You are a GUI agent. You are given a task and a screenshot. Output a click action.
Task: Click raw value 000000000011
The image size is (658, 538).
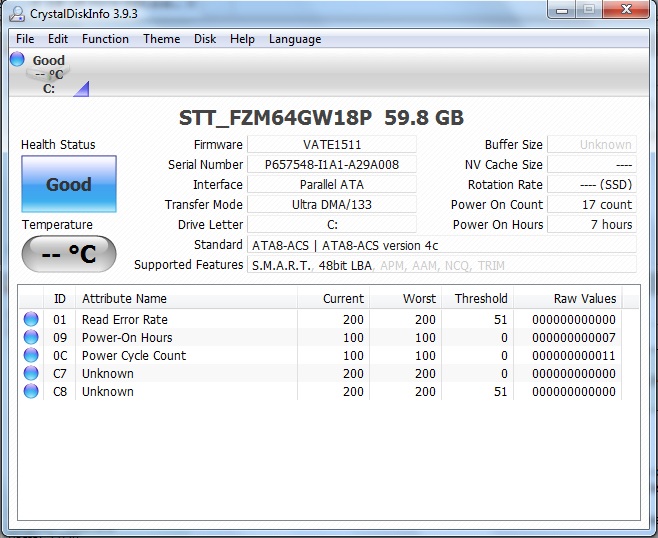(574, 355)
